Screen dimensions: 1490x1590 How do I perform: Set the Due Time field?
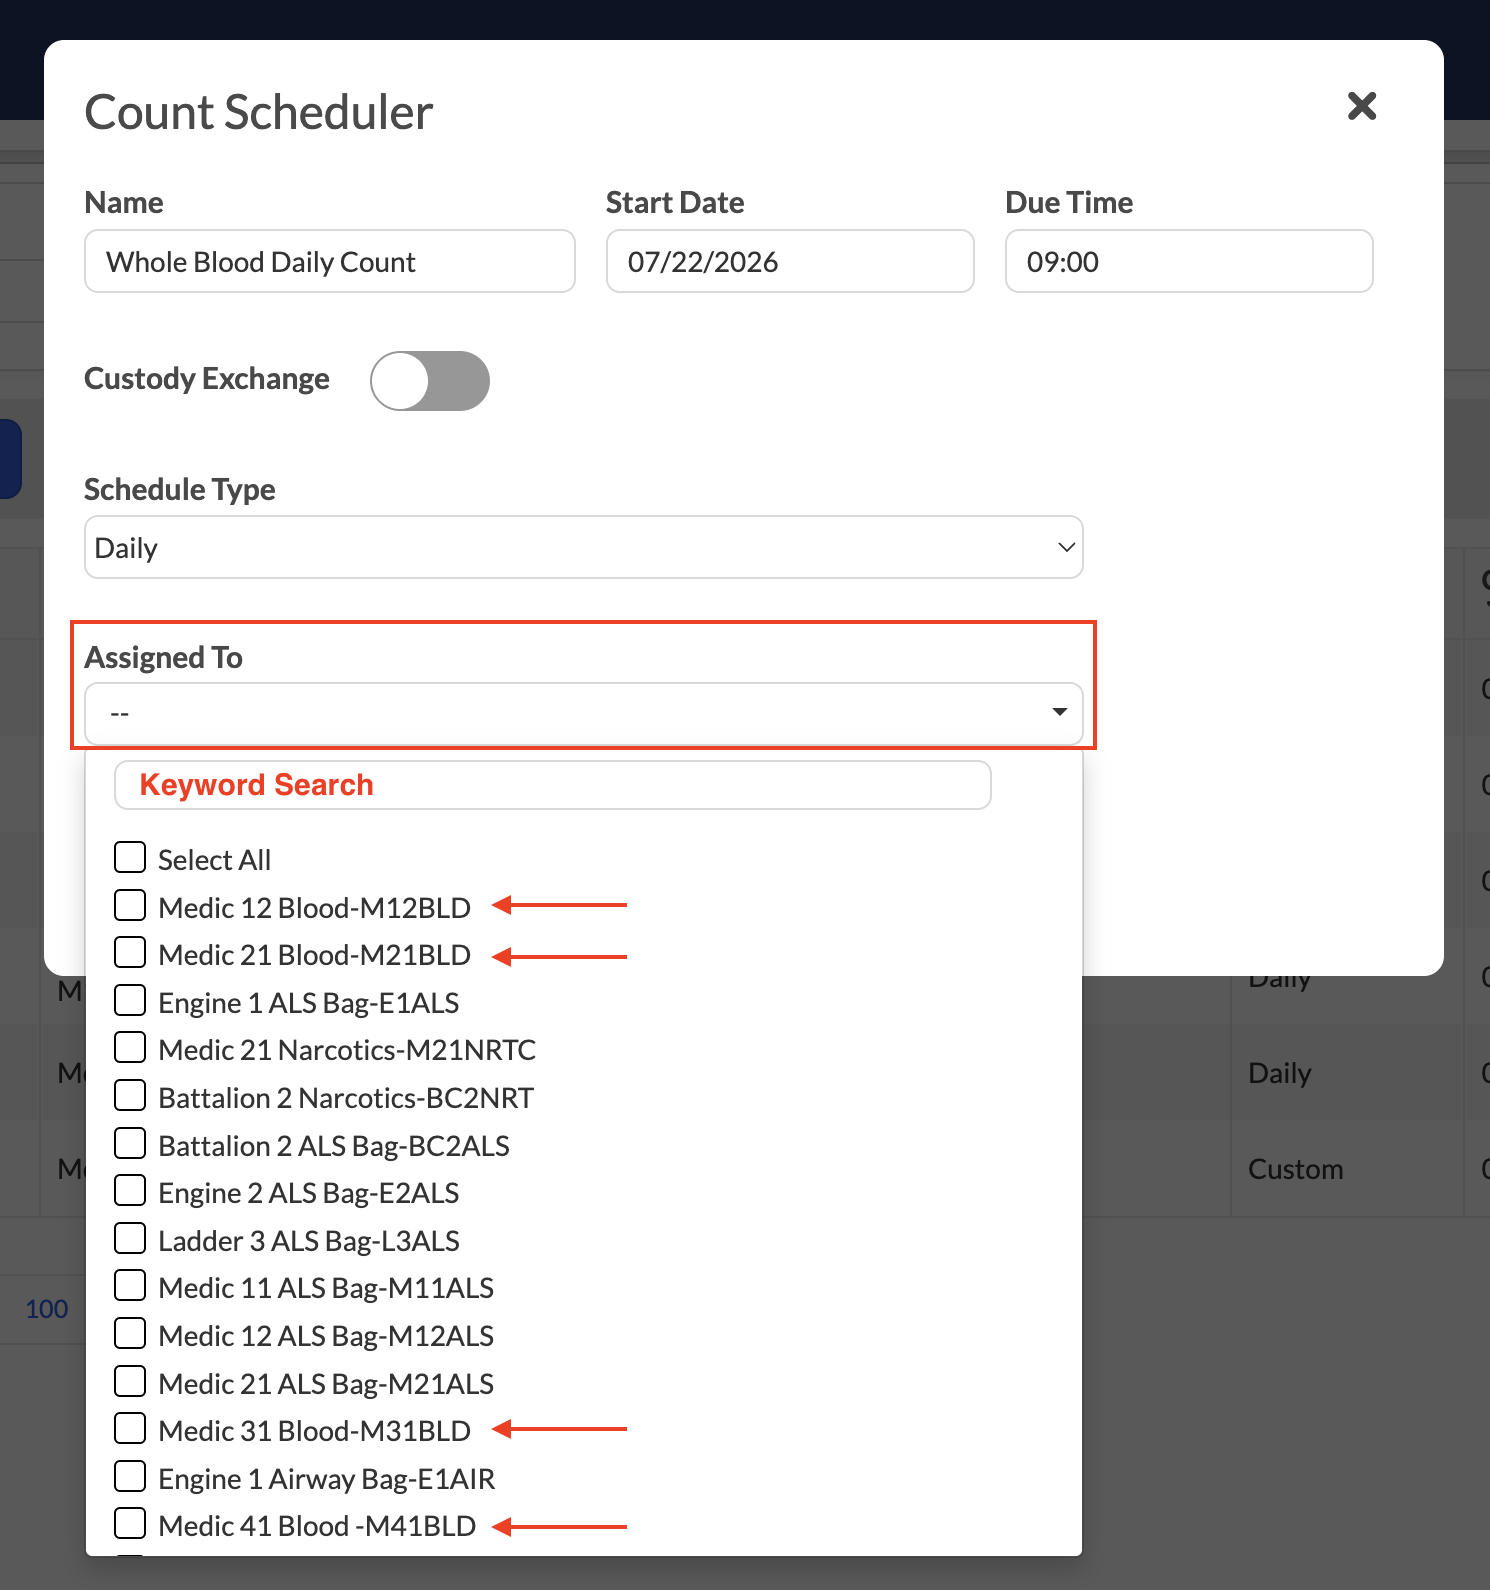click(x=1189, y=261)
